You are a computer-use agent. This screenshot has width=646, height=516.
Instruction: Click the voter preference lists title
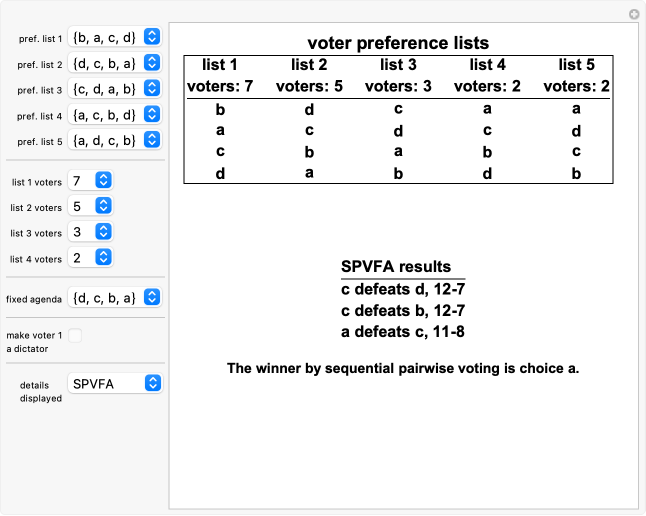tap(397, 43)
